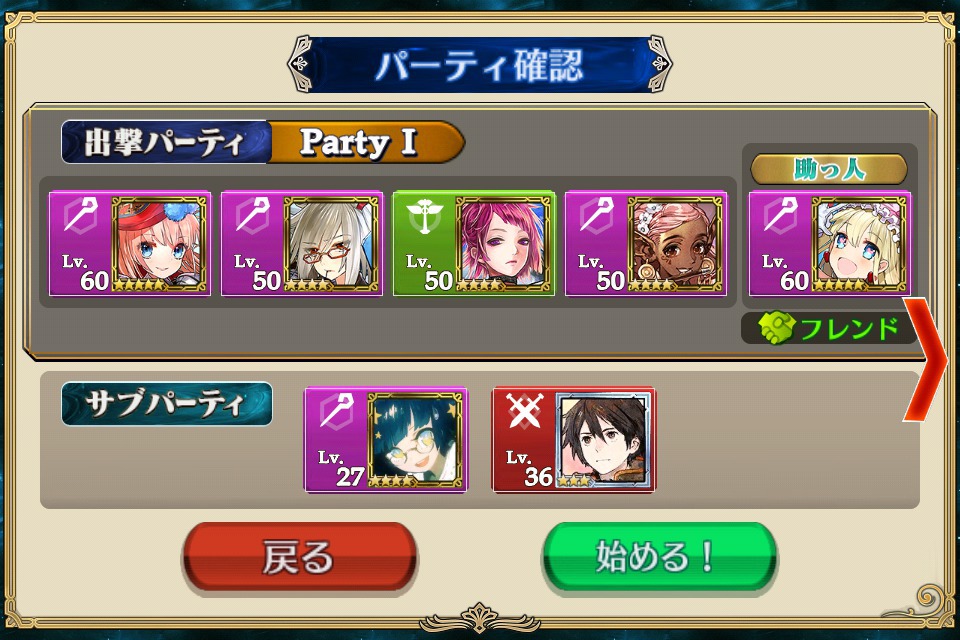Select the dark-skinned elf character portrait

pyautogui.click(x=675, y=243)
